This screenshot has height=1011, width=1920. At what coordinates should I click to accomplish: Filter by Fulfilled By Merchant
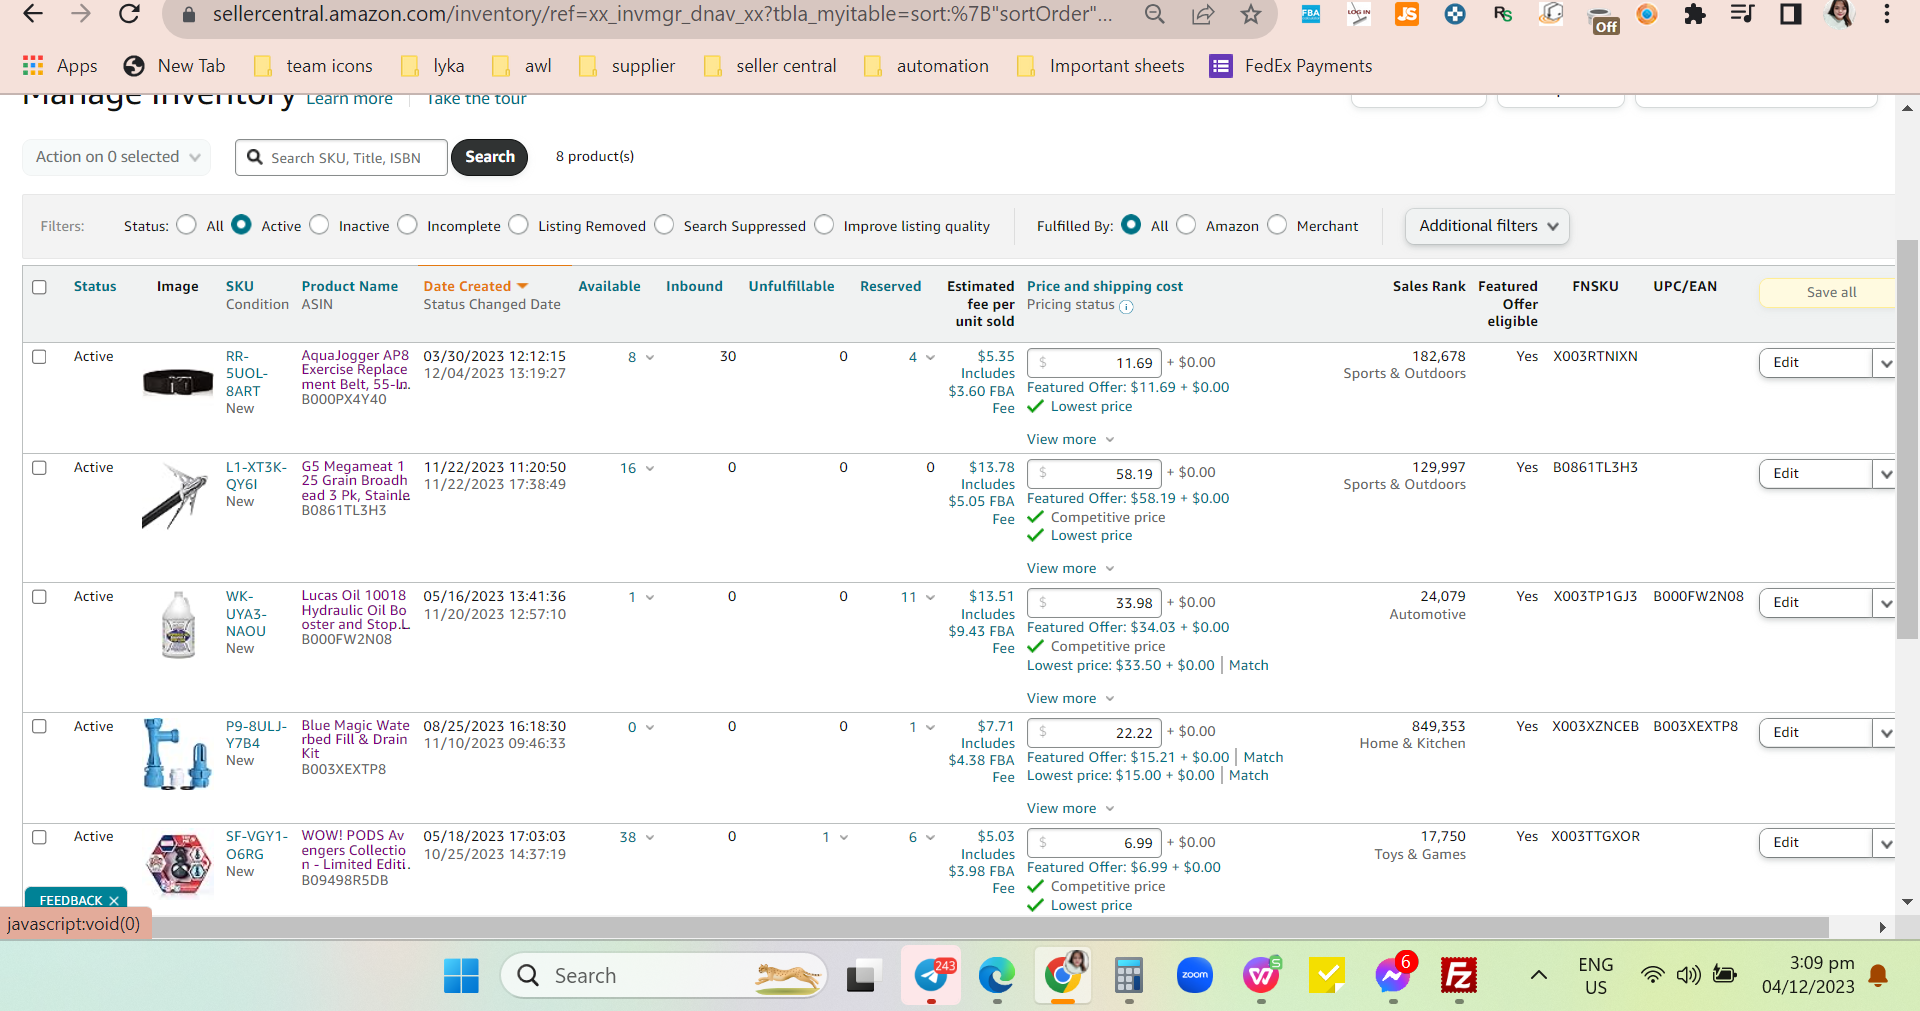pos(1277,225)
